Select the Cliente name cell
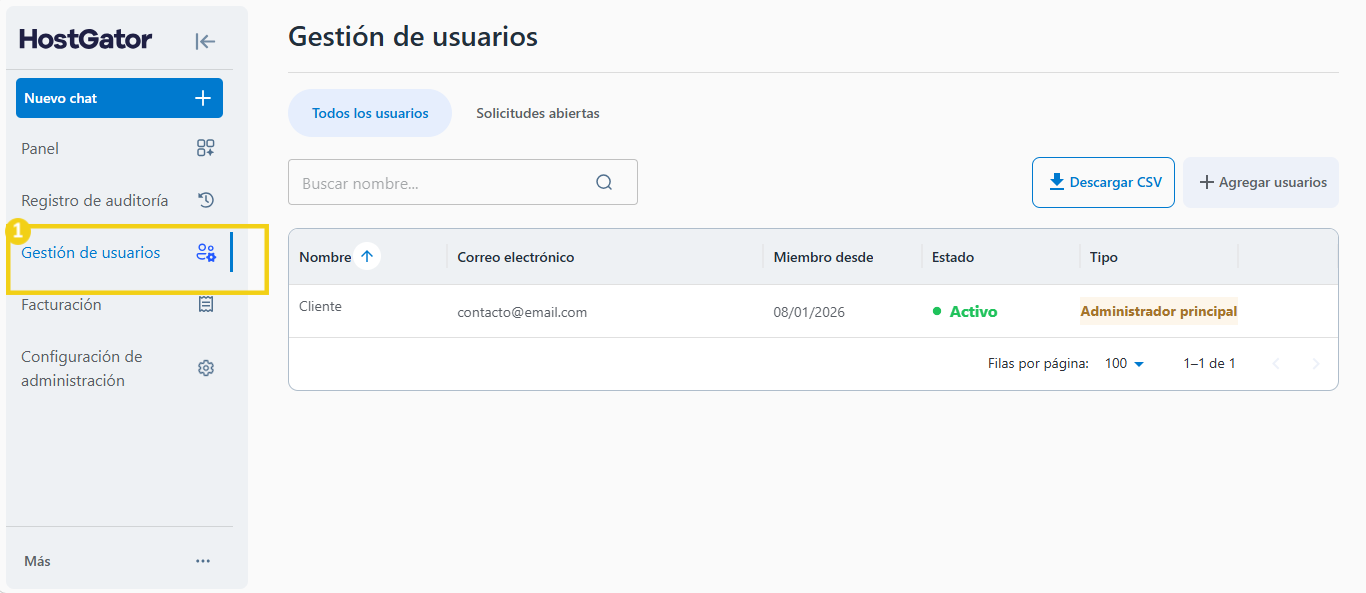This screenshot has width=1366, height=593. (x=320, y=306)
